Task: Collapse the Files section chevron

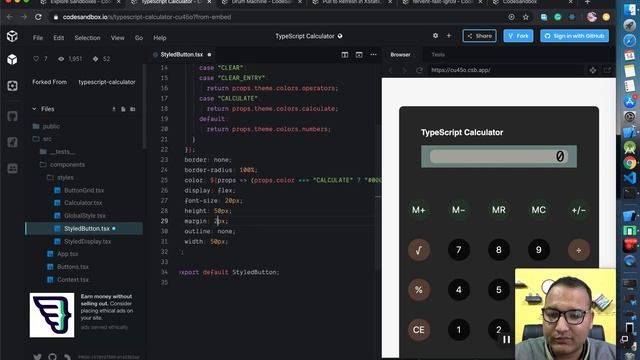Action: (34, 109)
